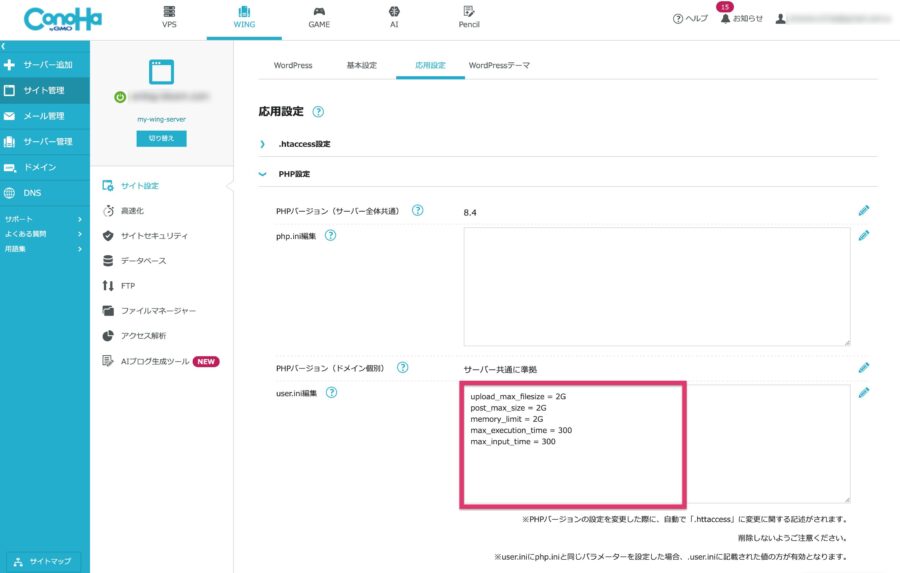This screenshot has height=573, width=900.
Task: Expand the 用語集 submenu
Action: (44, 249)
